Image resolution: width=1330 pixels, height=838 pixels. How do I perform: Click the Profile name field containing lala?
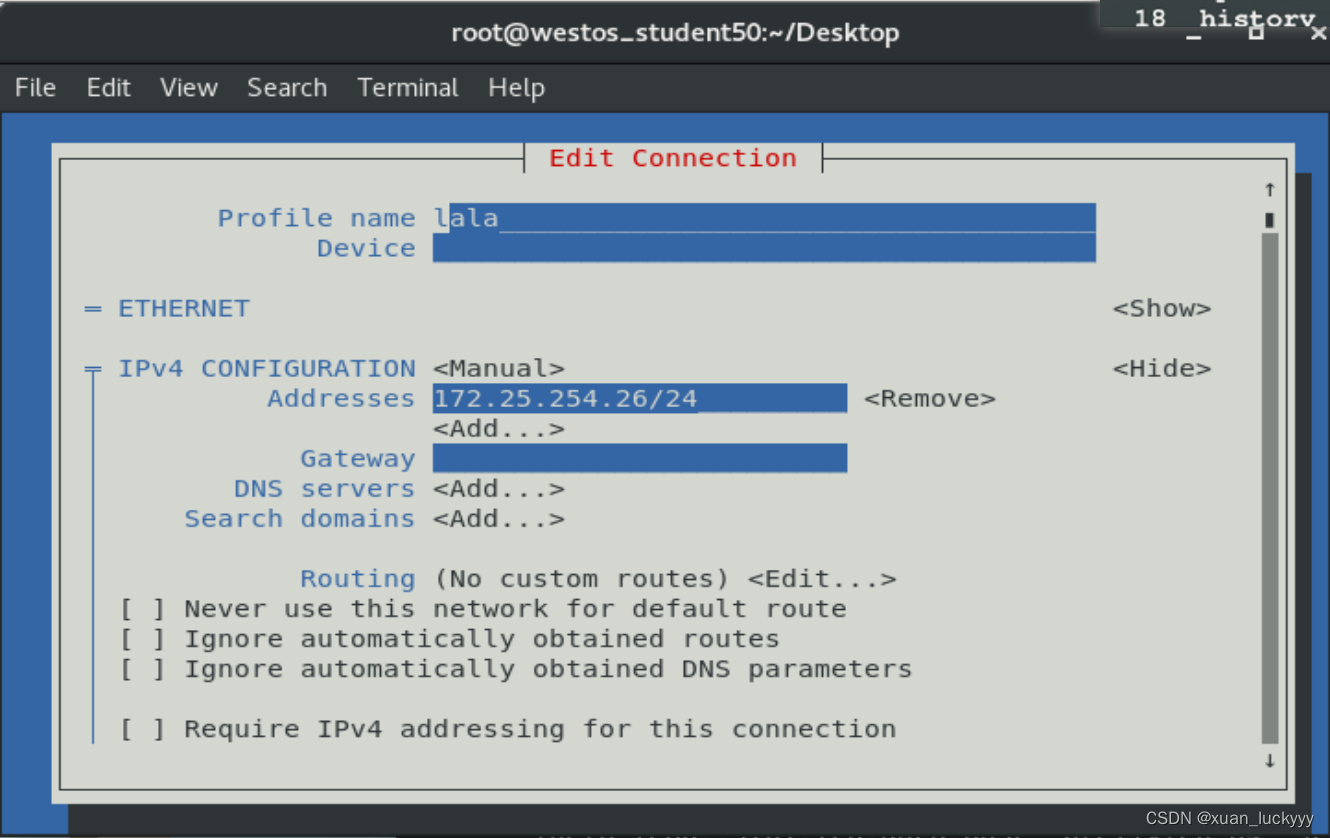(764, 218)
